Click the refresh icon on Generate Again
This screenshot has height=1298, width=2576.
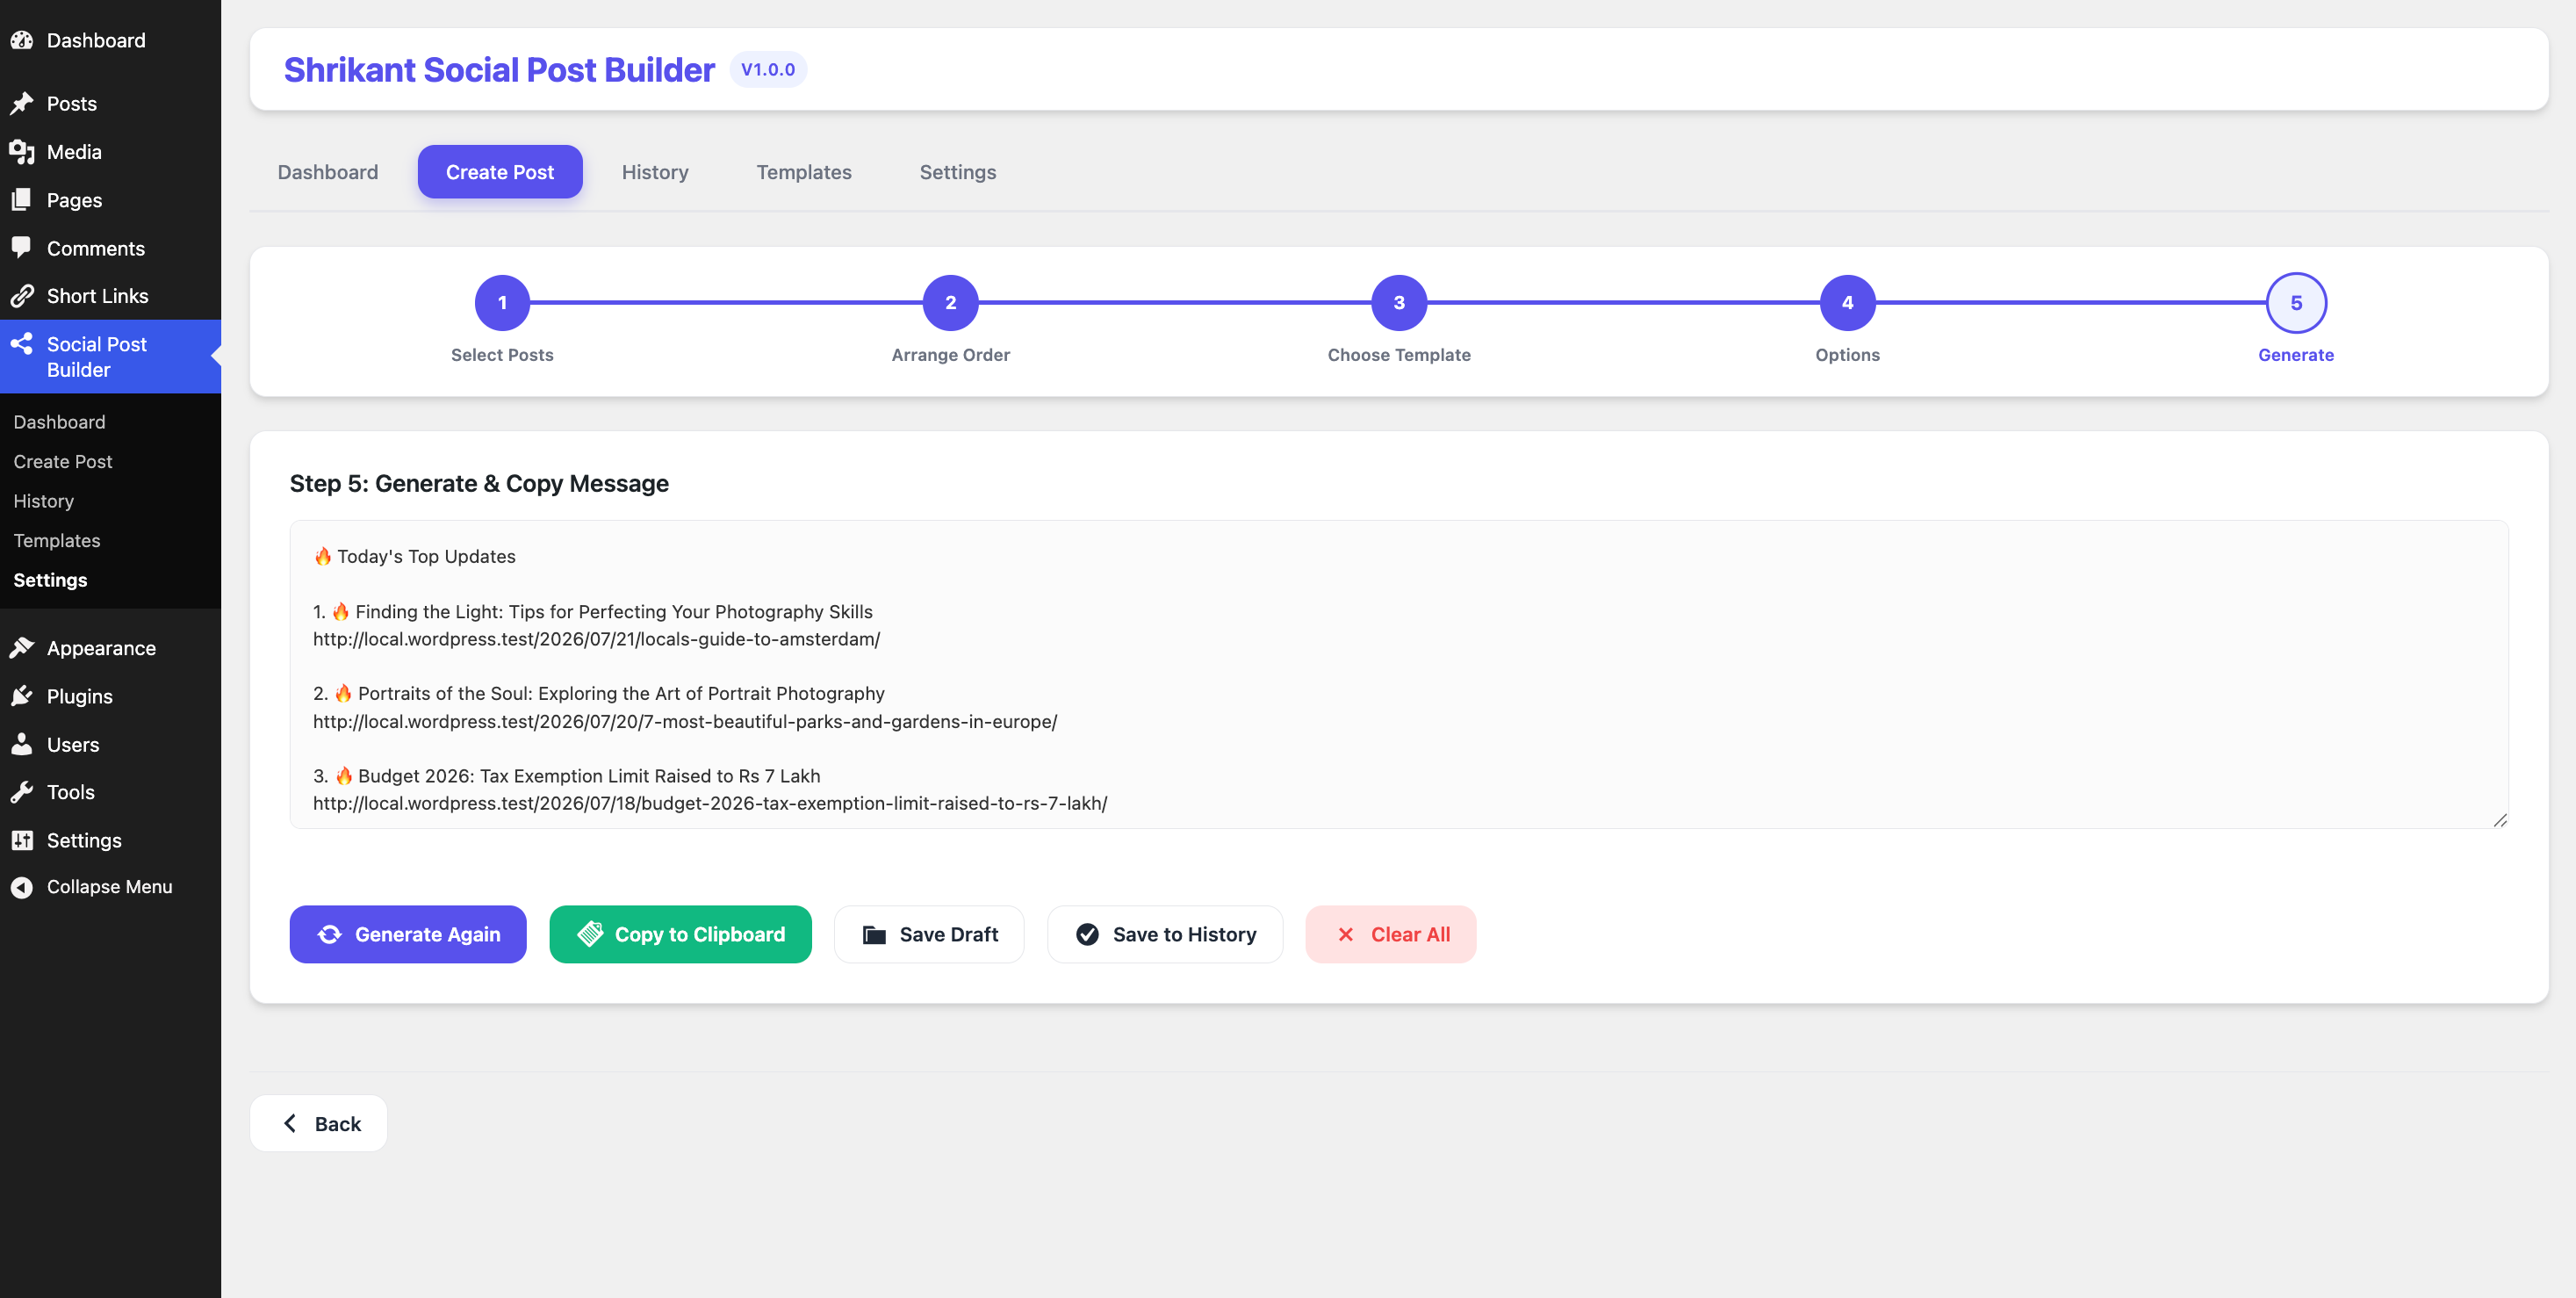point(329,934)
